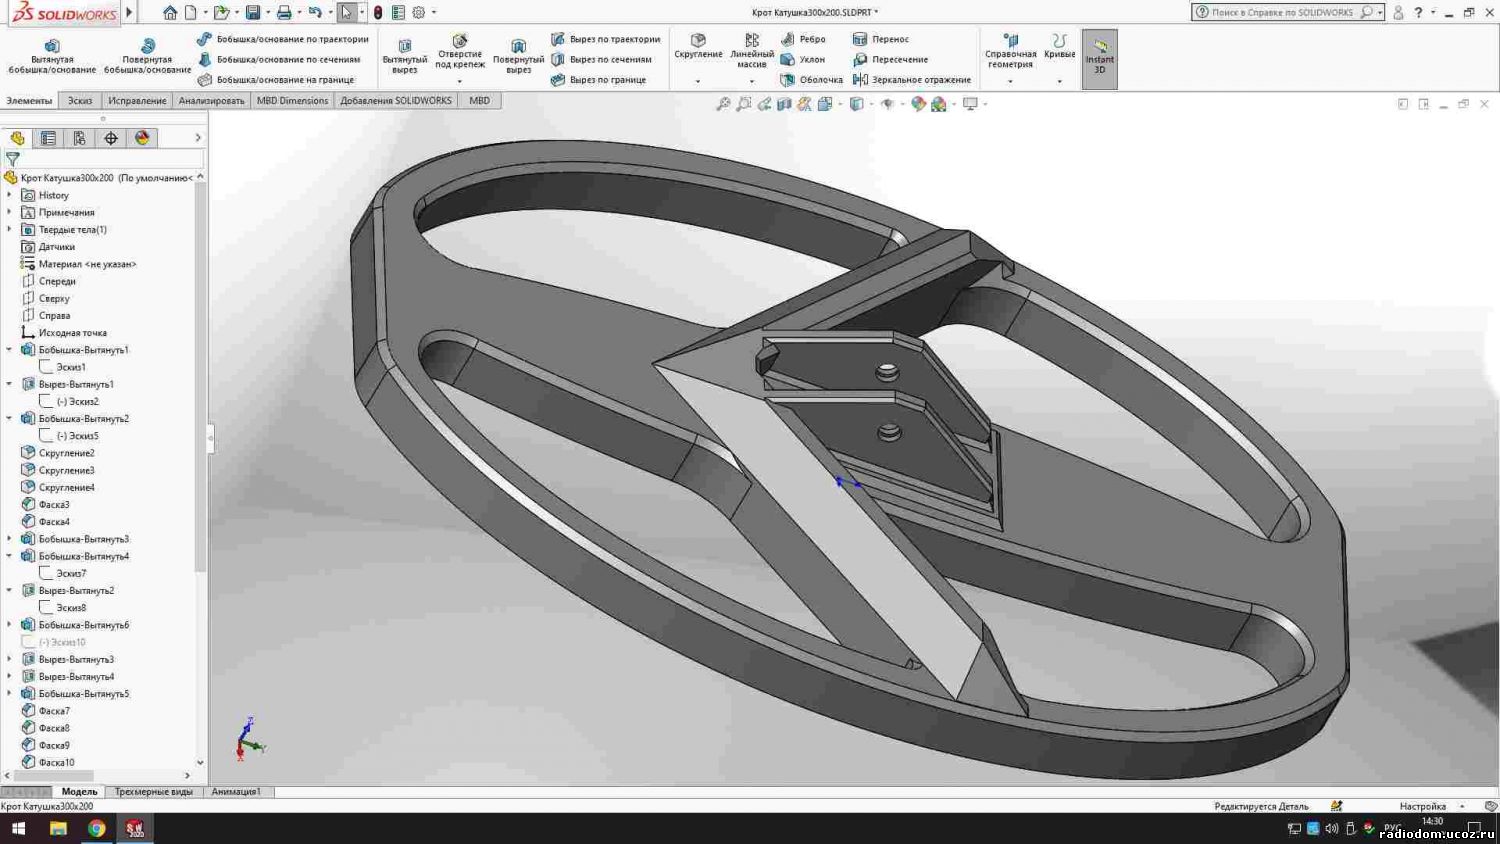The height and width of the screenshot is (844, 1500).
Task: Open Google Chrome from the taskbar
Action: [96, 828]
